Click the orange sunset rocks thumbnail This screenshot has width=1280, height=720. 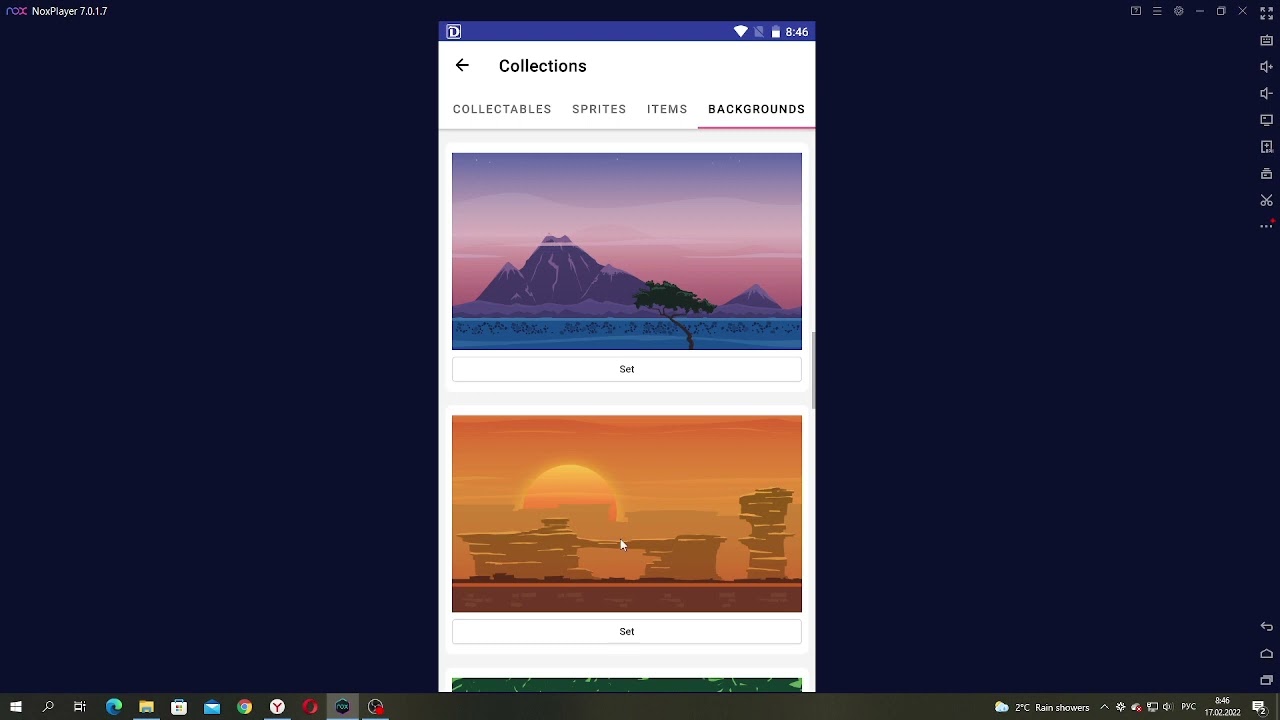(627, 514)
